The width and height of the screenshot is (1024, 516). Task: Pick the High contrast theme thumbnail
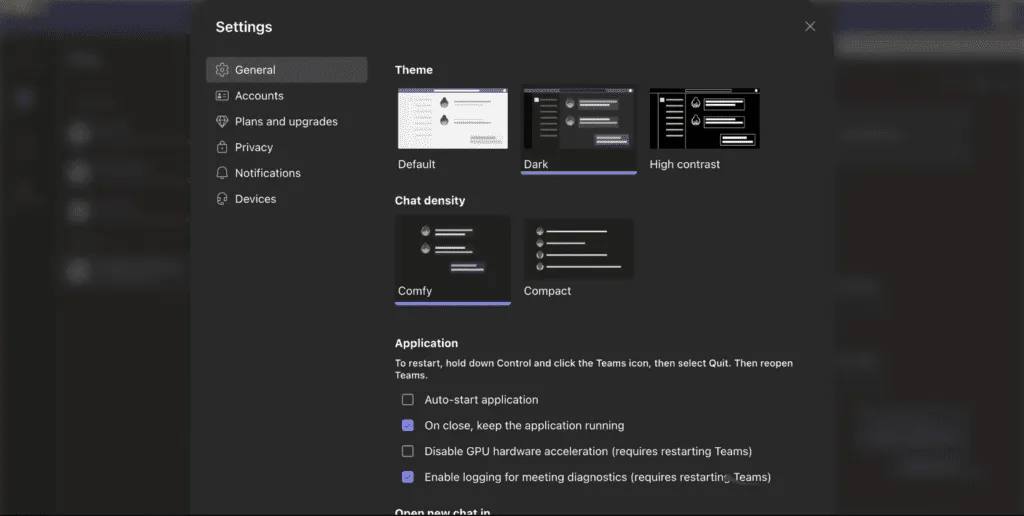704,119
